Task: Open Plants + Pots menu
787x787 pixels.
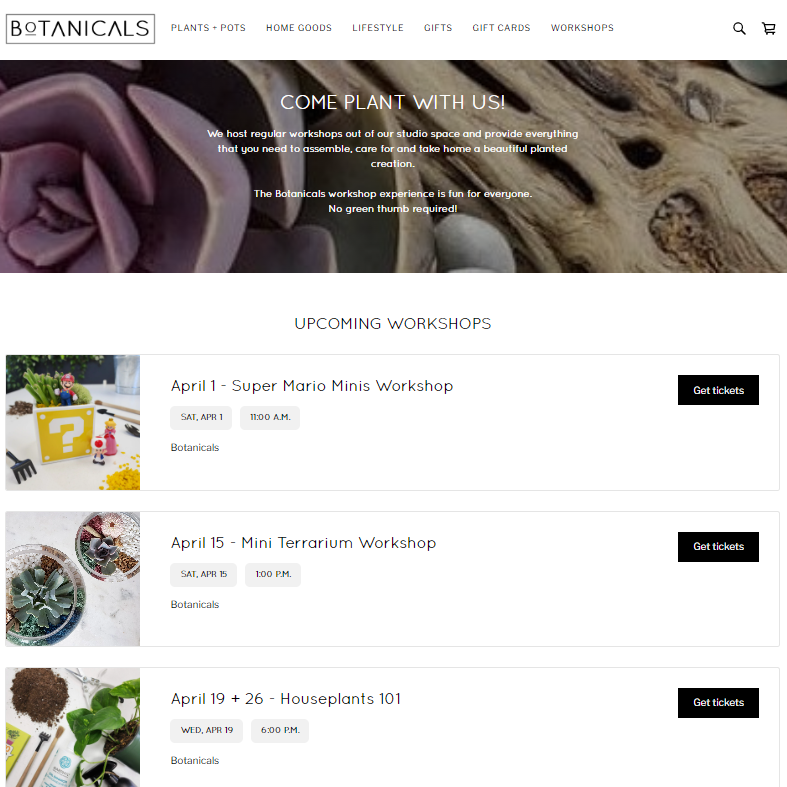Action: (208, 28)
